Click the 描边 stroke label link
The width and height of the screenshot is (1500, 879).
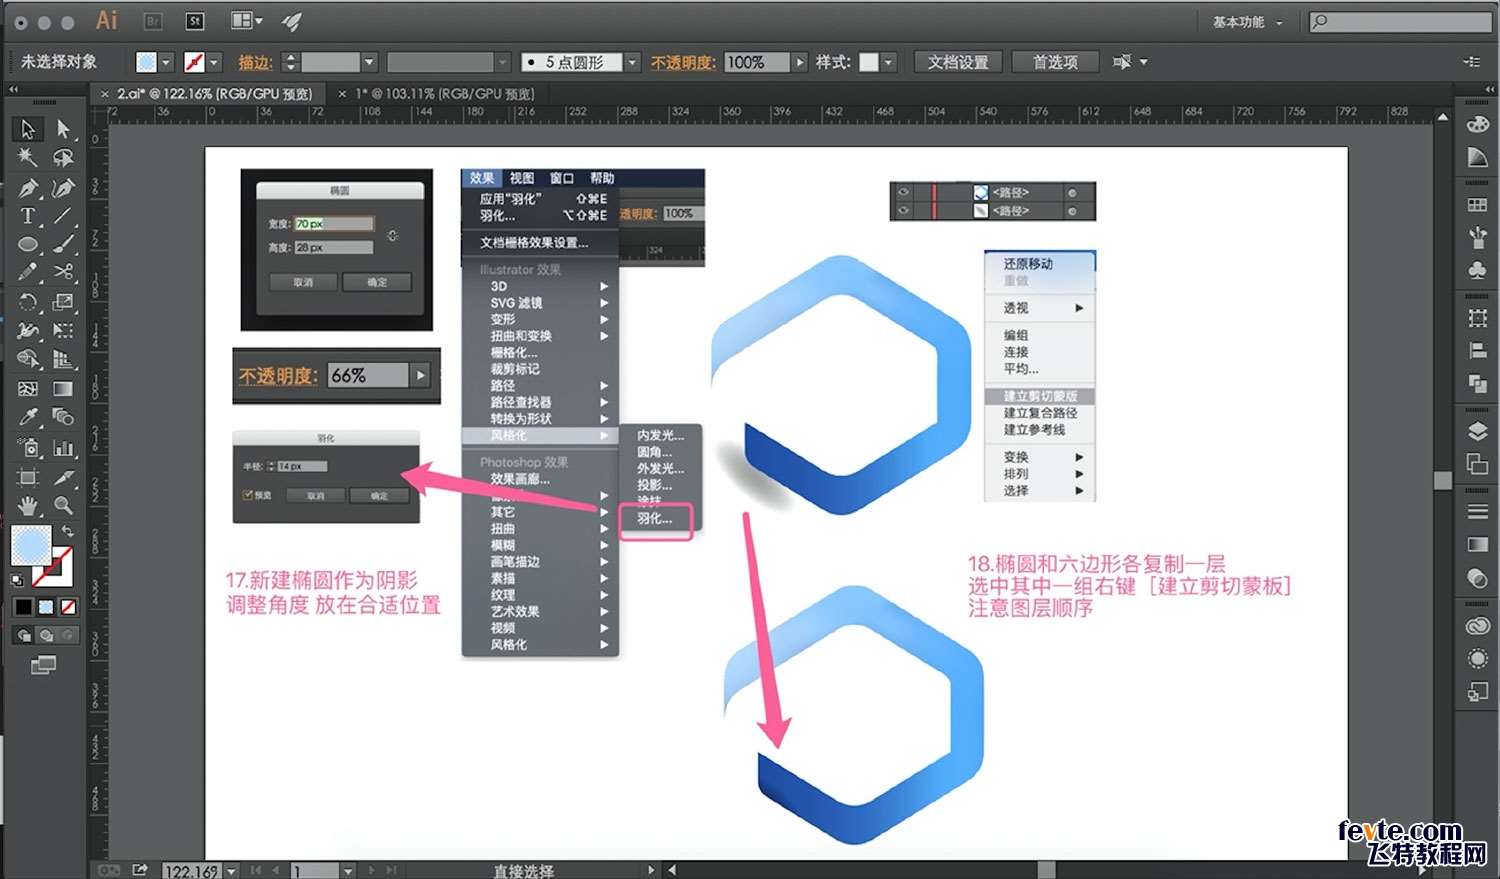click(255, 62)
